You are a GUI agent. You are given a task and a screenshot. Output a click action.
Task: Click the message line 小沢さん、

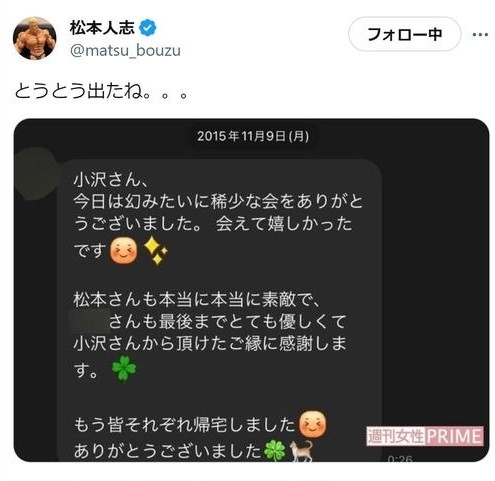110,180
